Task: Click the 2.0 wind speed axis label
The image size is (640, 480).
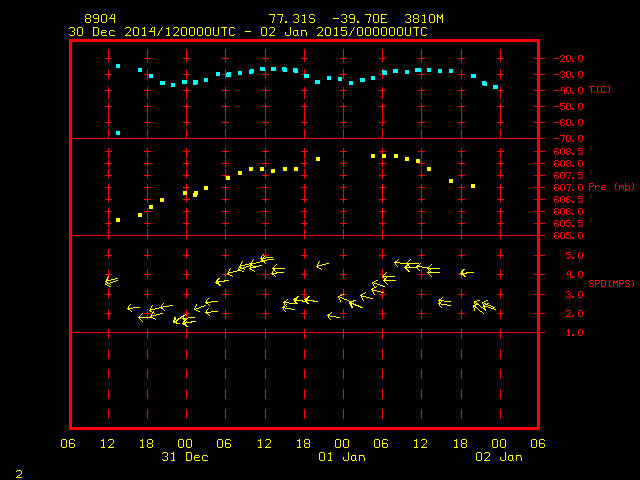Action: coord(575,314)
